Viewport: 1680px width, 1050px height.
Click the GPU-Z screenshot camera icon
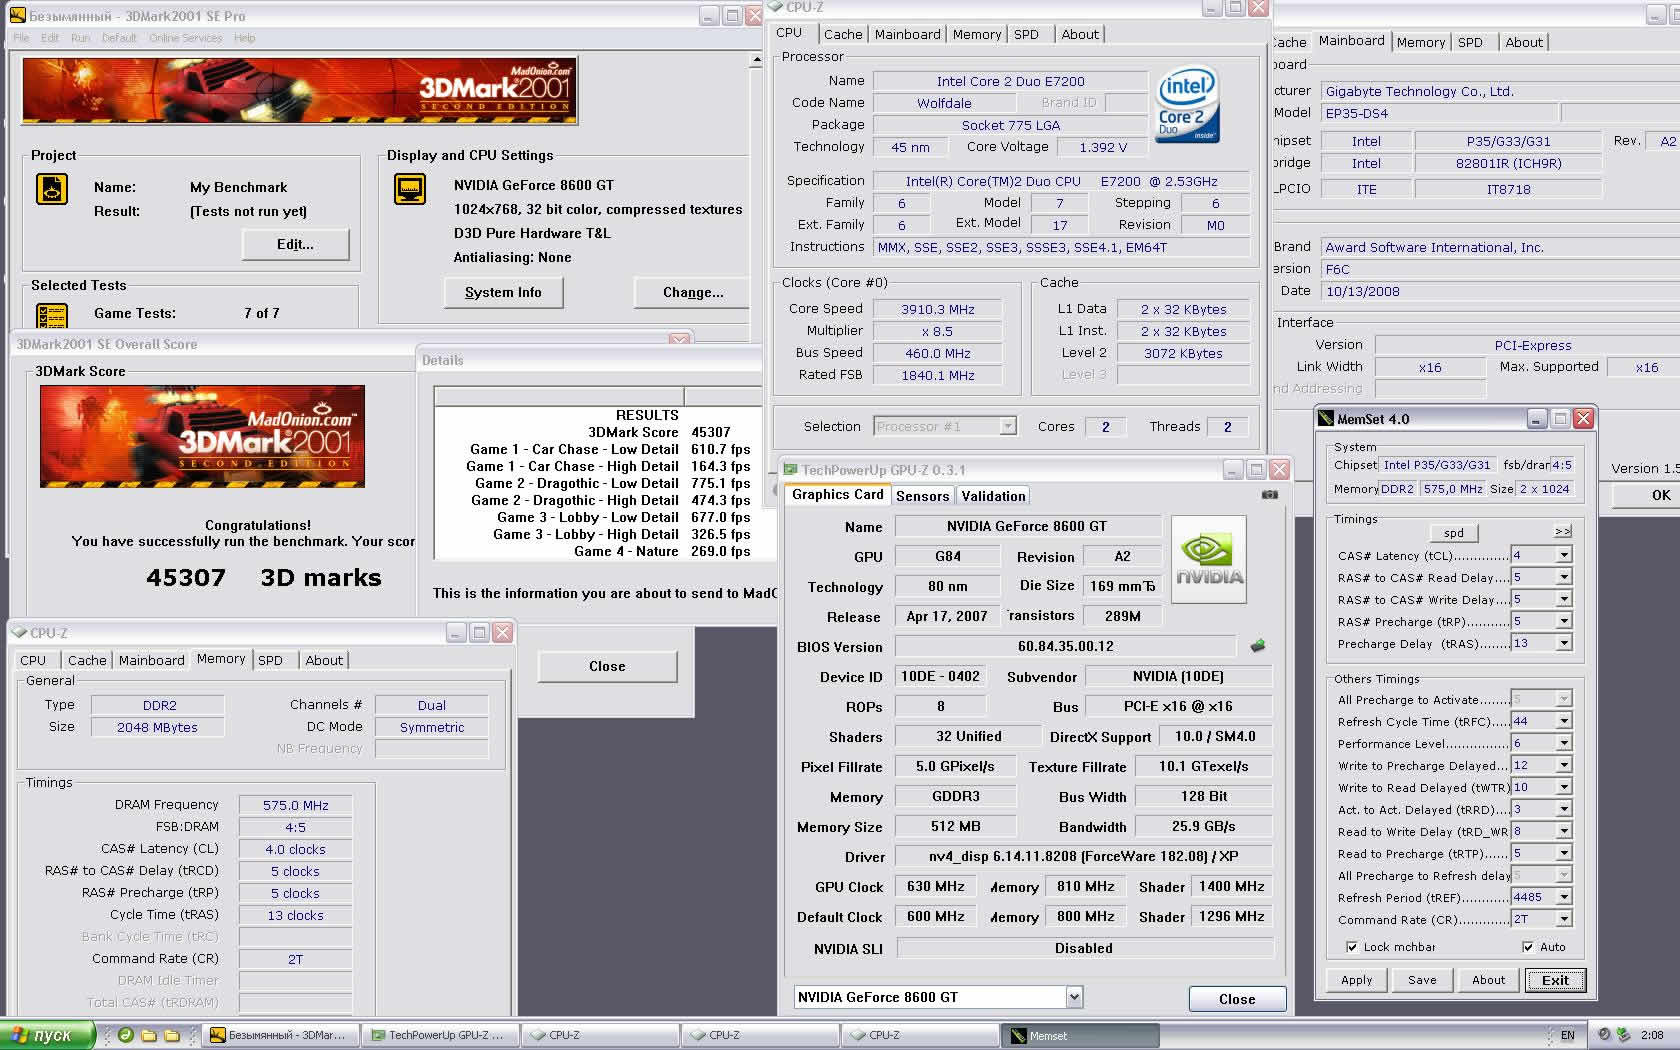1270,494
